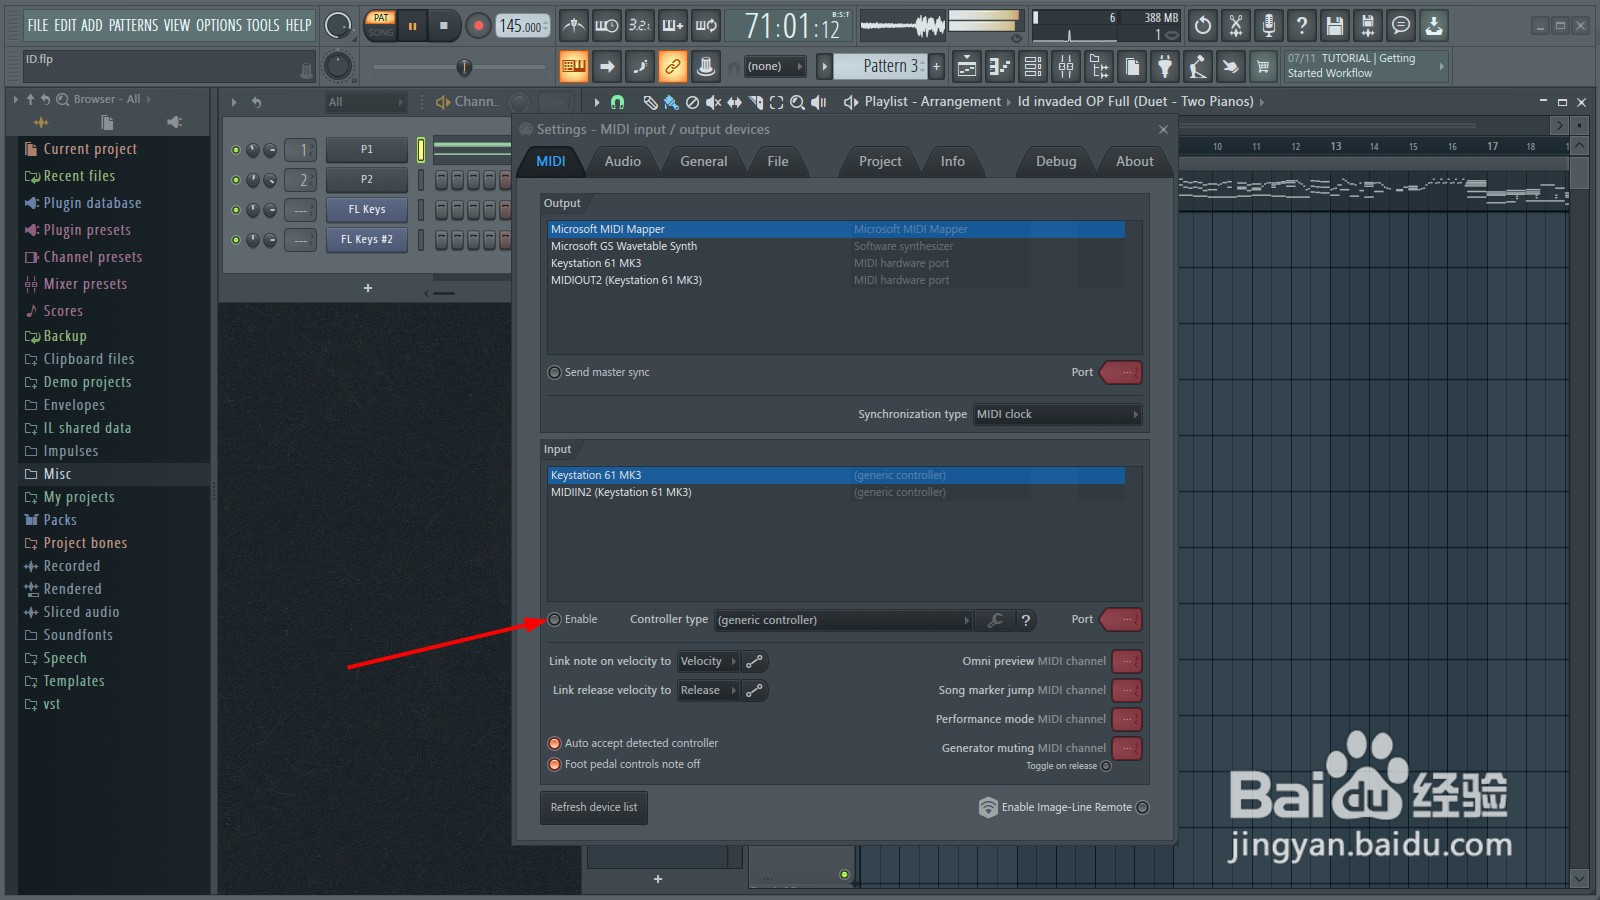Open the File settings tab
Image resolution: width=1600 pixels, height=900 pixels.
pyautogui.click(x=777, y=161)
